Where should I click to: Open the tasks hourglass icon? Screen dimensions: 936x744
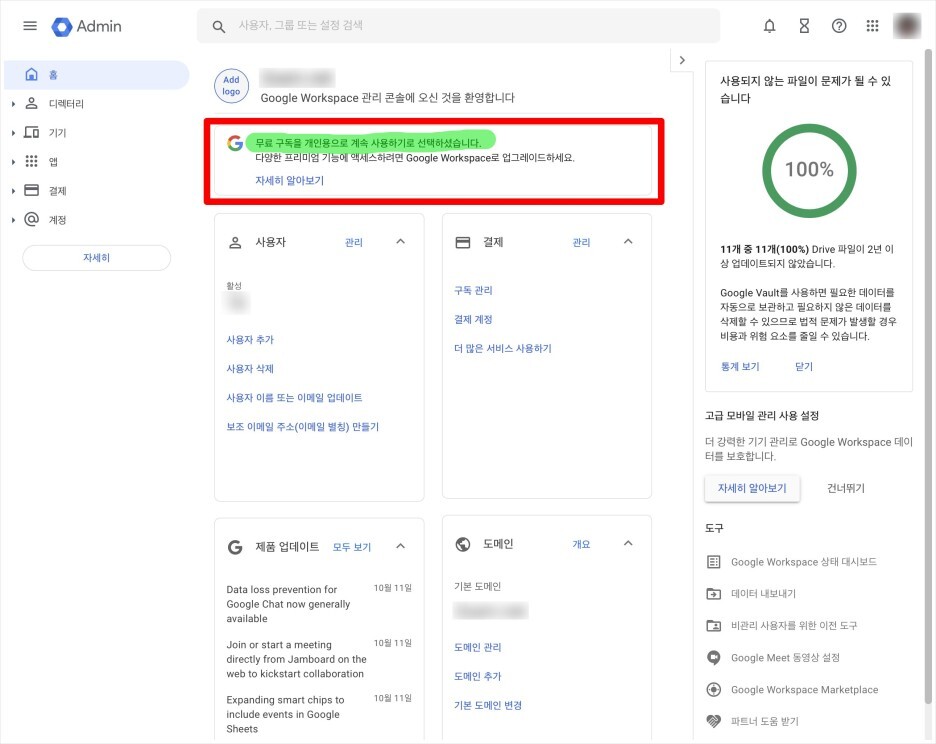point(804,26)
